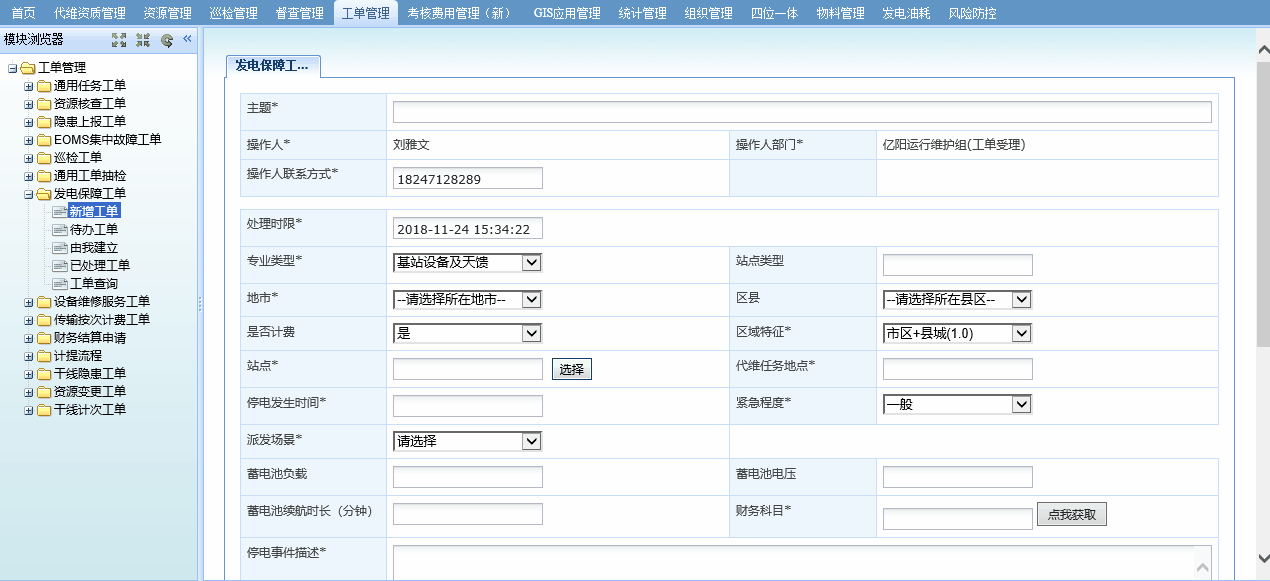The height and width of the screenshot is (581, 1270).
Task: Click the 处理时限 date field
Action: 468,228
